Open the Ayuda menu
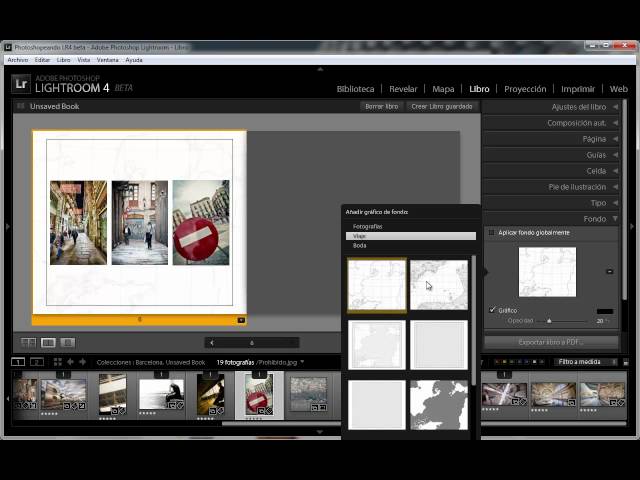 134,60
